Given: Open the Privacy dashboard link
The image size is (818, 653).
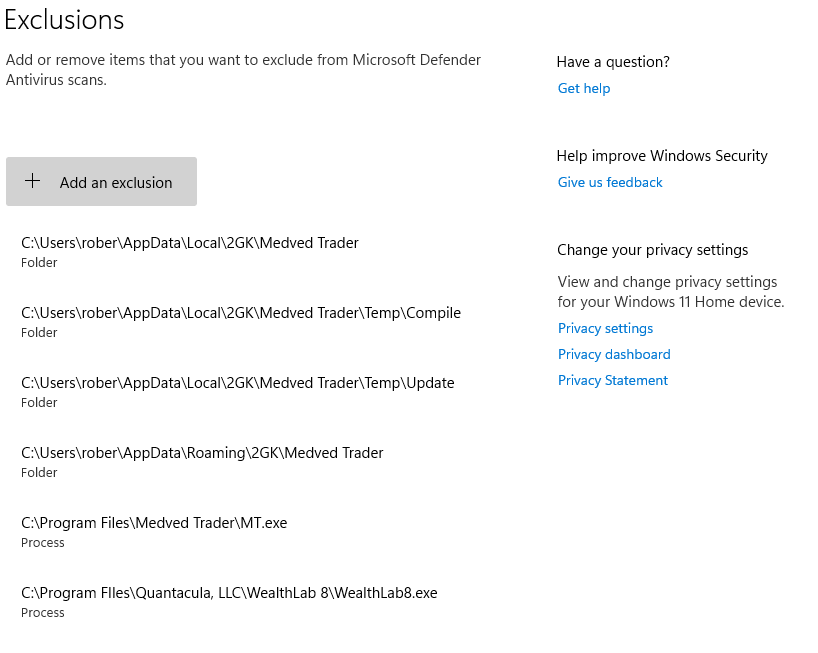Looking at the screenshot, I should 614,355.
